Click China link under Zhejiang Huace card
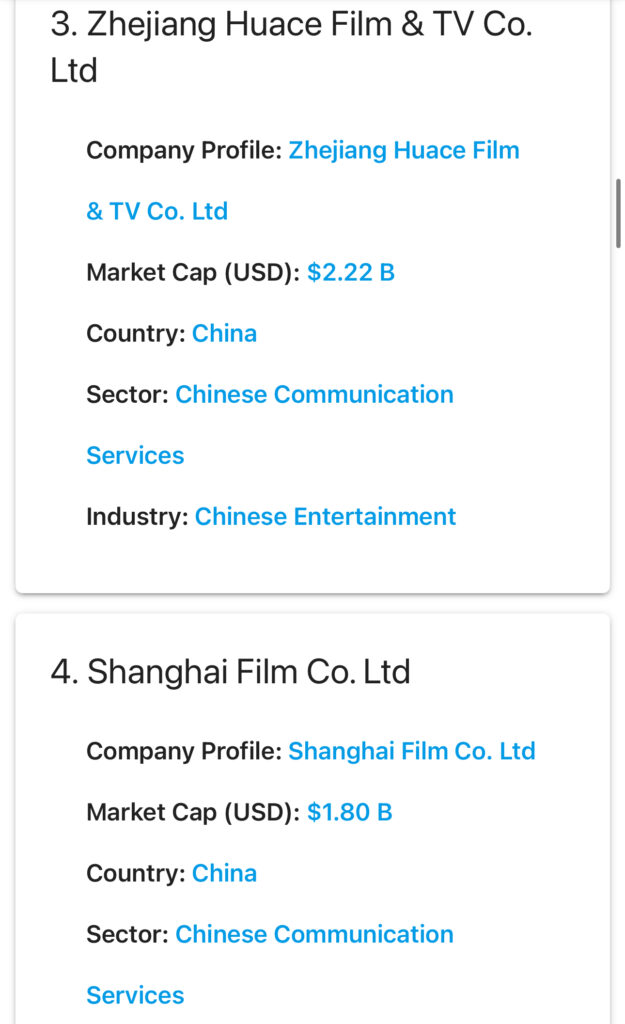Screen dimensions: 625x1024 [224, 333]
